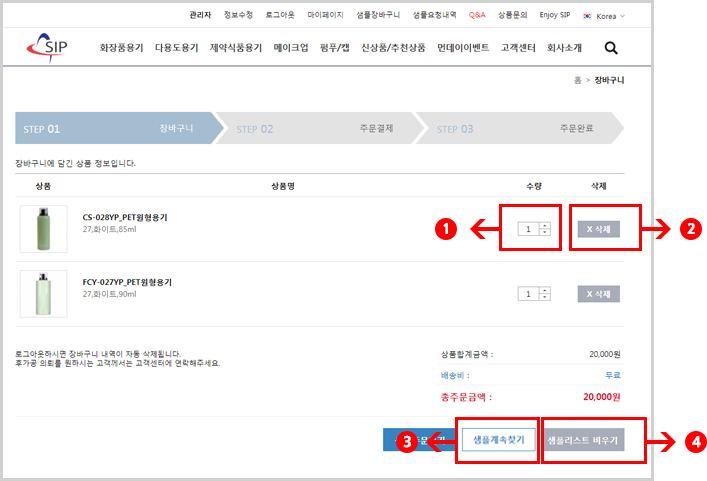Click 샘플리스트 비우기 button
Screen dimensions: 707x481
[583, 440]
